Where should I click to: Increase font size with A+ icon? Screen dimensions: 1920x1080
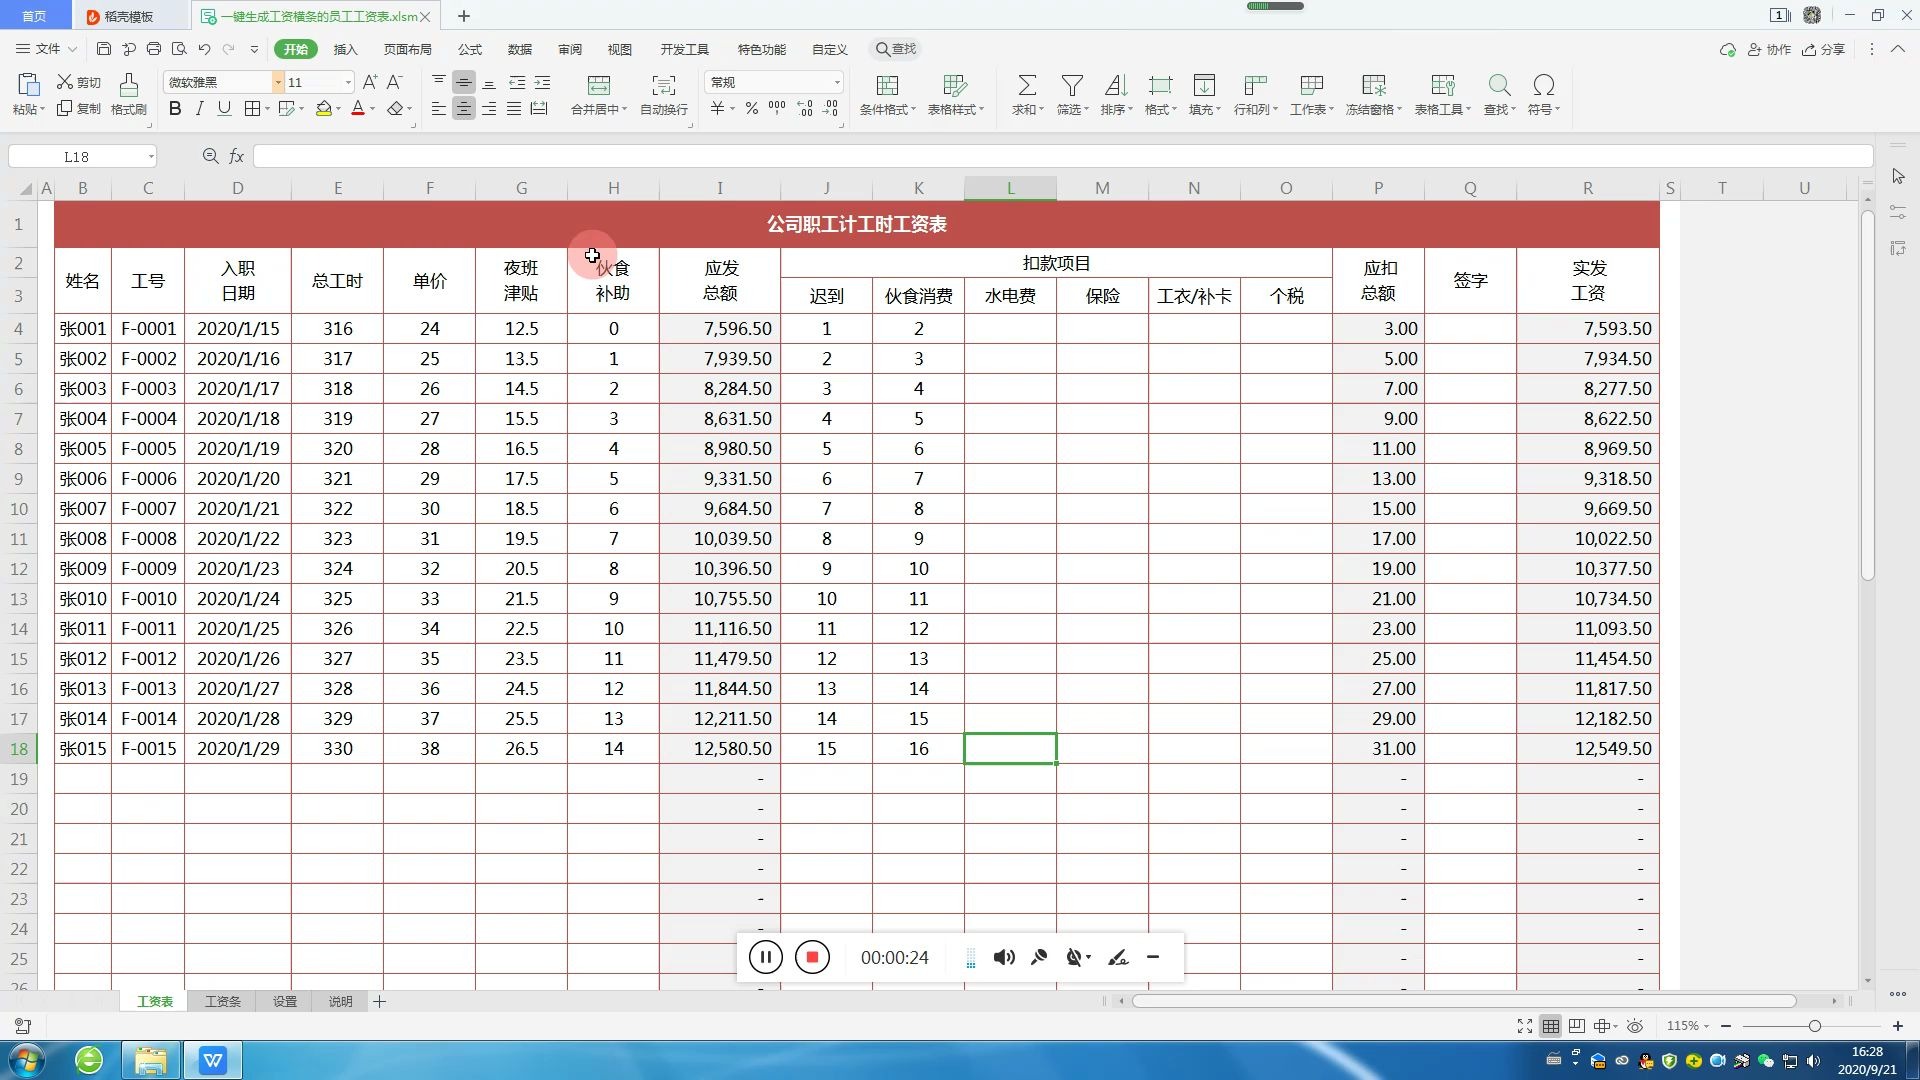point(369,82)
